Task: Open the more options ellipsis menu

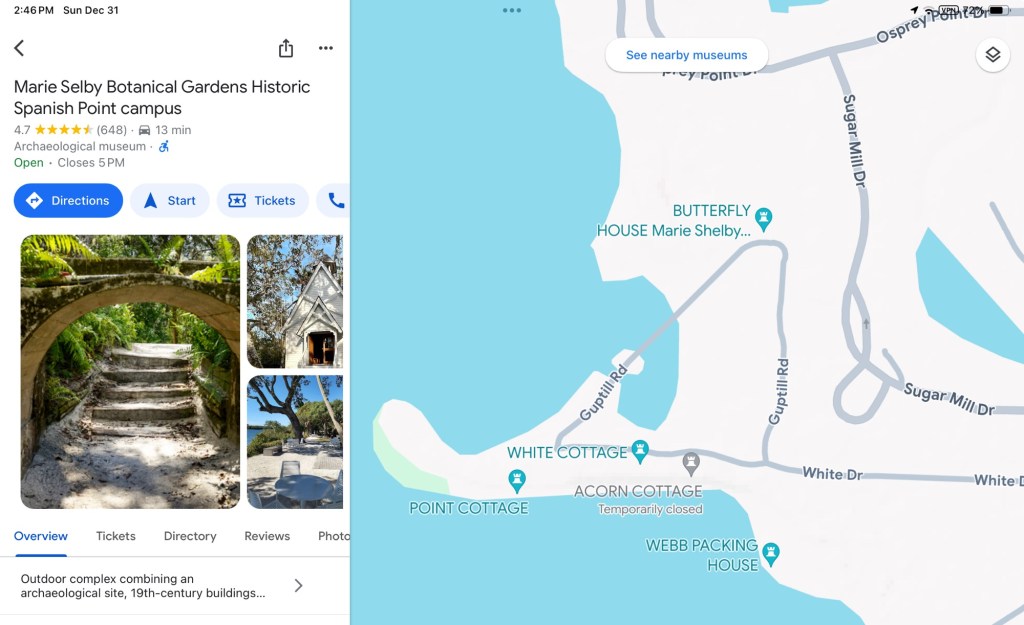Action: [x=326, y=48]
